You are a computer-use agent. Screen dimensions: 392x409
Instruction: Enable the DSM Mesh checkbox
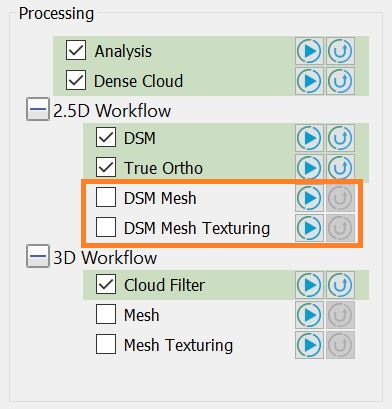tap(106, 197)
